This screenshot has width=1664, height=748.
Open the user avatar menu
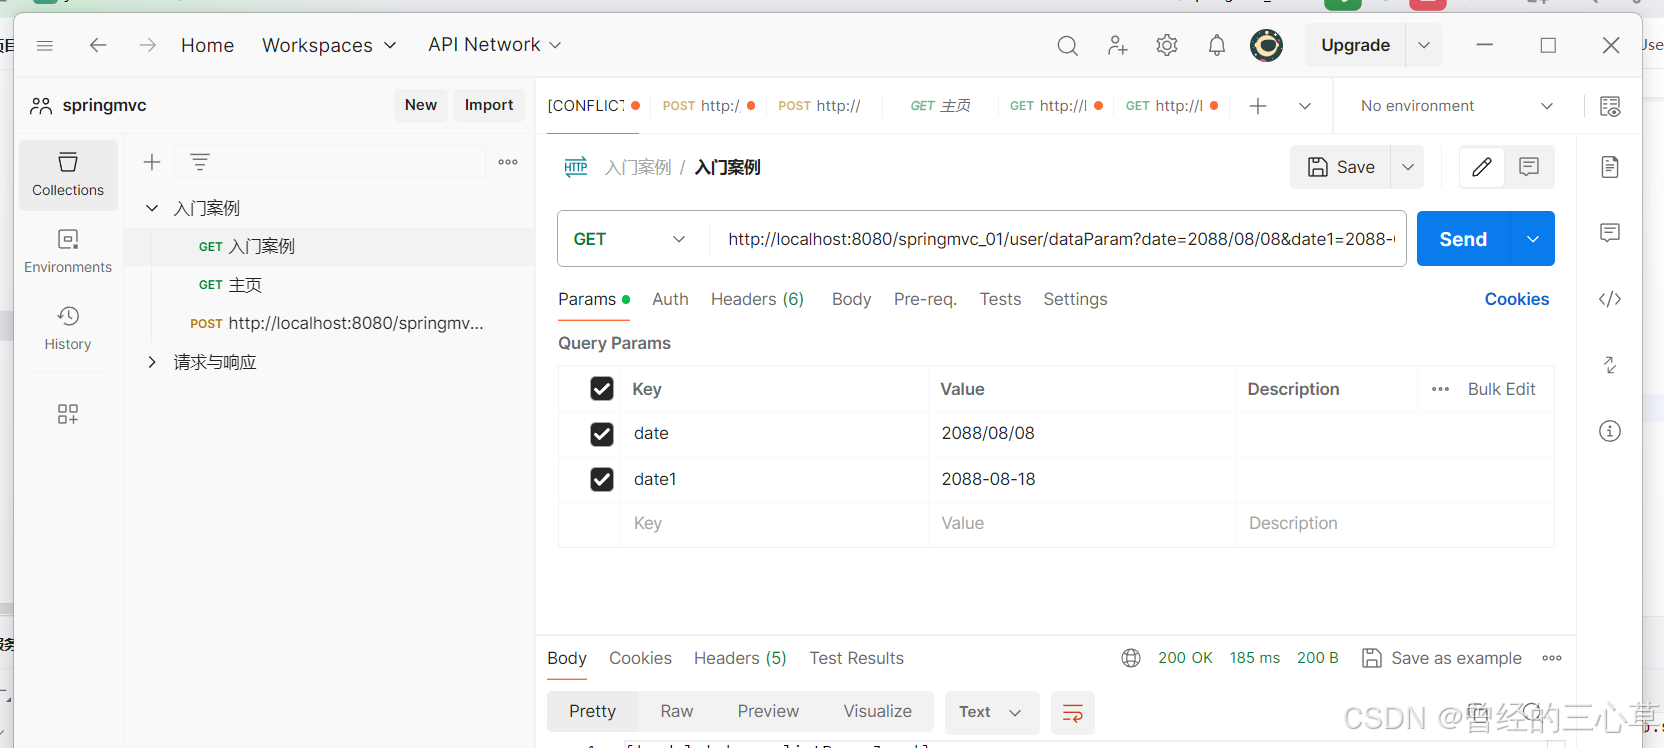[1267, 45]
